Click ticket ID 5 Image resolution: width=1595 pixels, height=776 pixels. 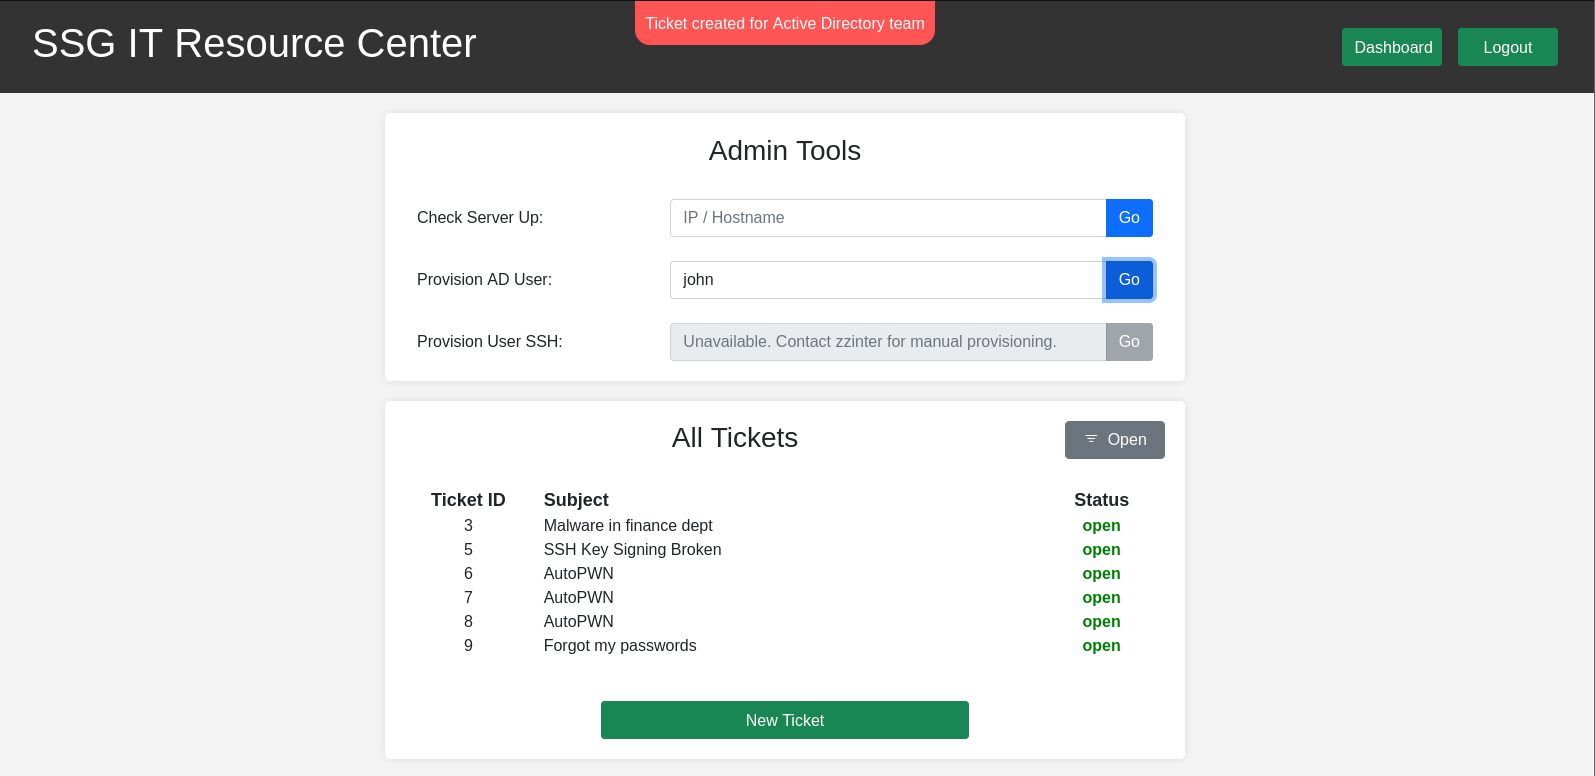(x=468, y=549)
